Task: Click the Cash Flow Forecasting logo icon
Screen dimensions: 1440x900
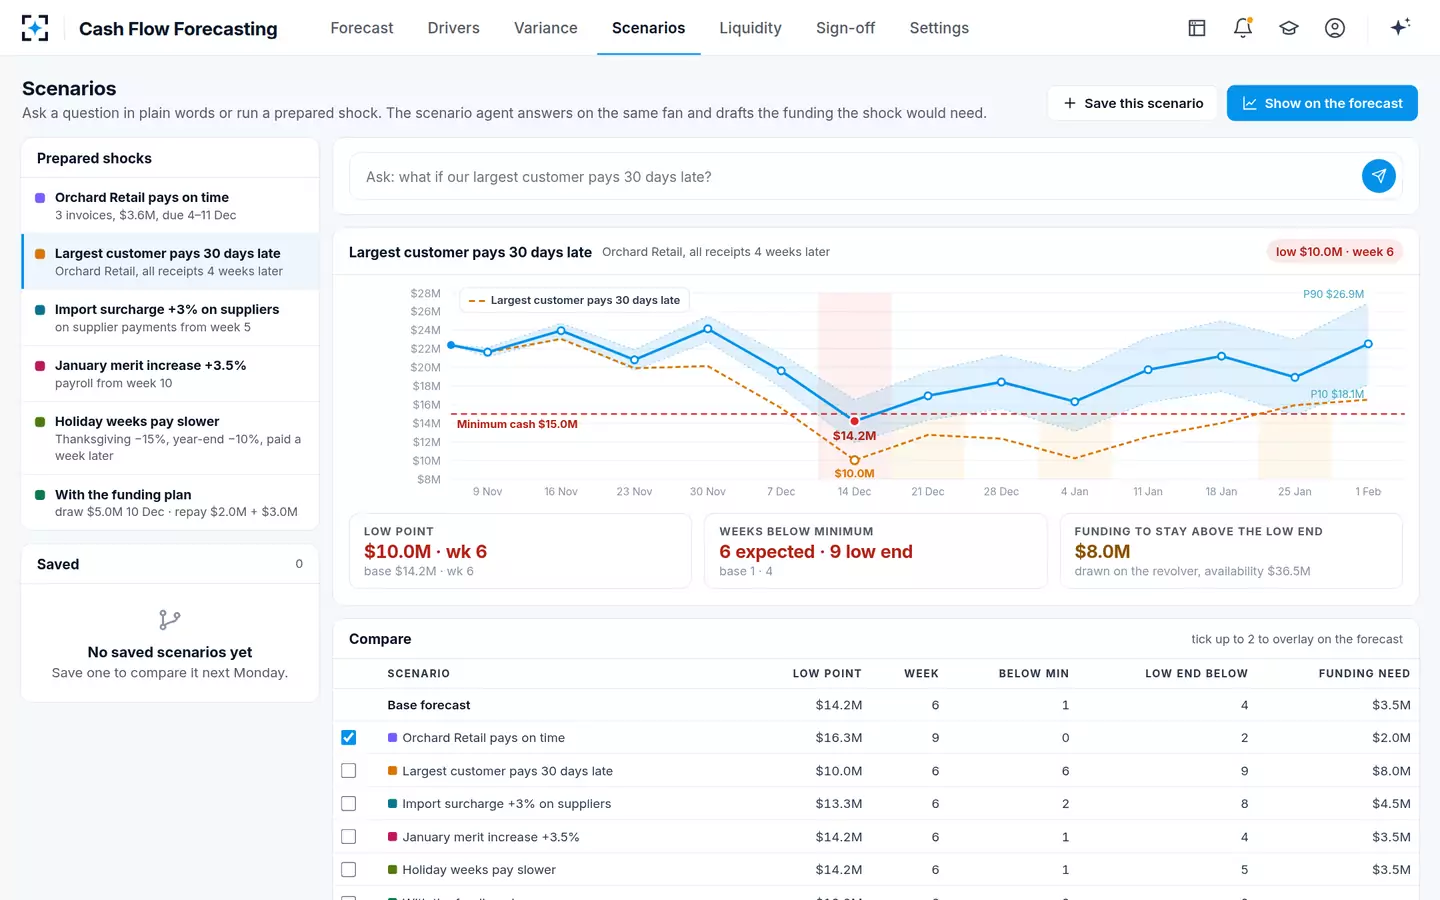Action: (35, 28)
